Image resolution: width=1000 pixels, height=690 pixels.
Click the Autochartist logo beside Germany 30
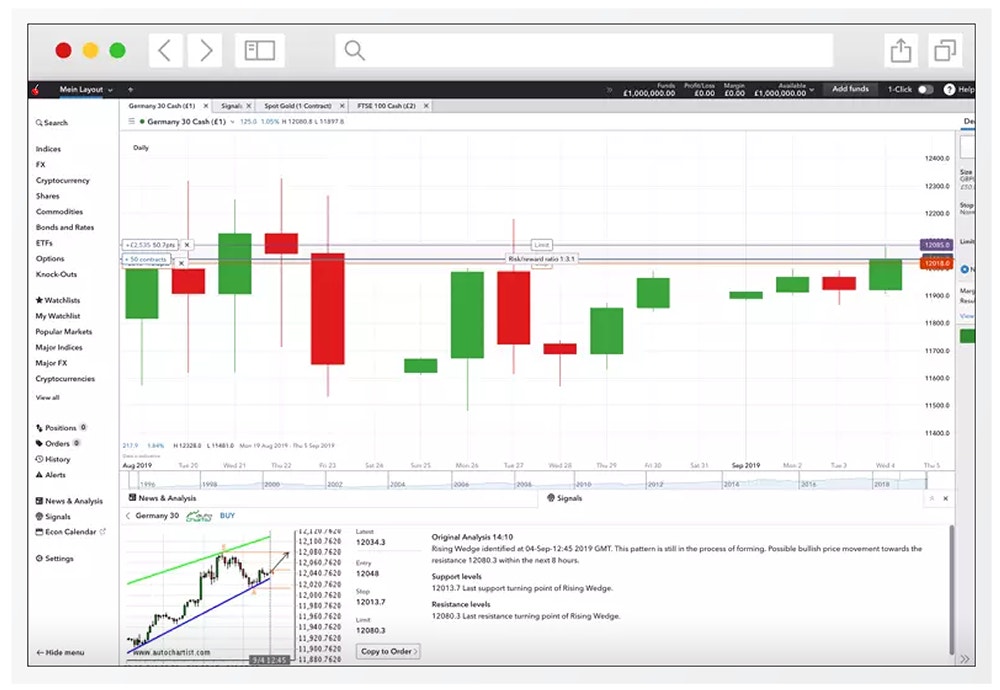[199, 516]
